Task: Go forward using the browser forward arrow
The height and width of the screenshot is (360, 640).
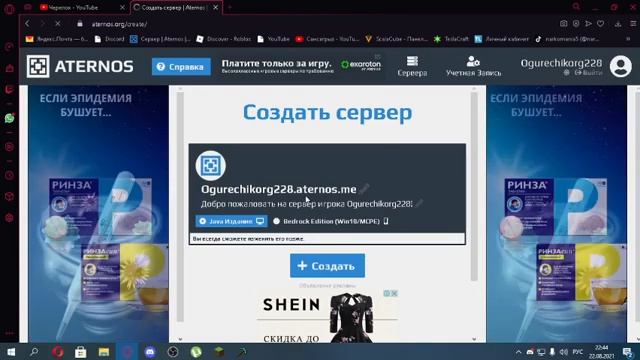Action: coord(42,24)
